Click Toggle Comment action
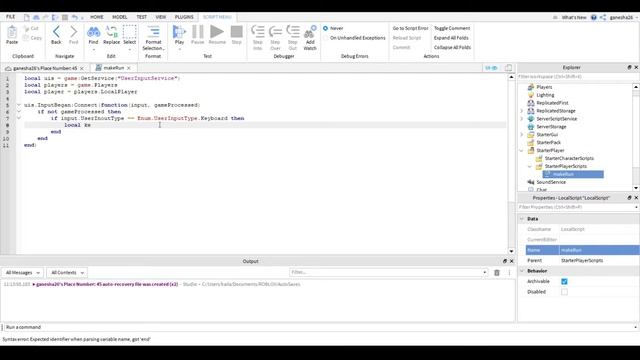The width and height of the screenshot is (640, 360). click(452, 28)
